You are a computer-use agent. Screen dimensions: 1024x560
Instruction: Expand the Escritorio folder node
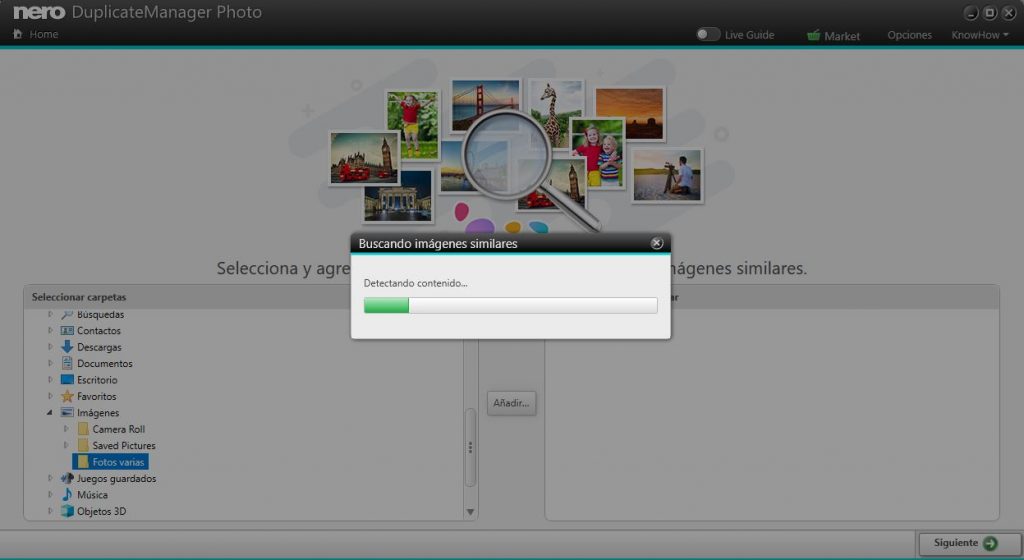pyautogui.click(x=50, y=379)
